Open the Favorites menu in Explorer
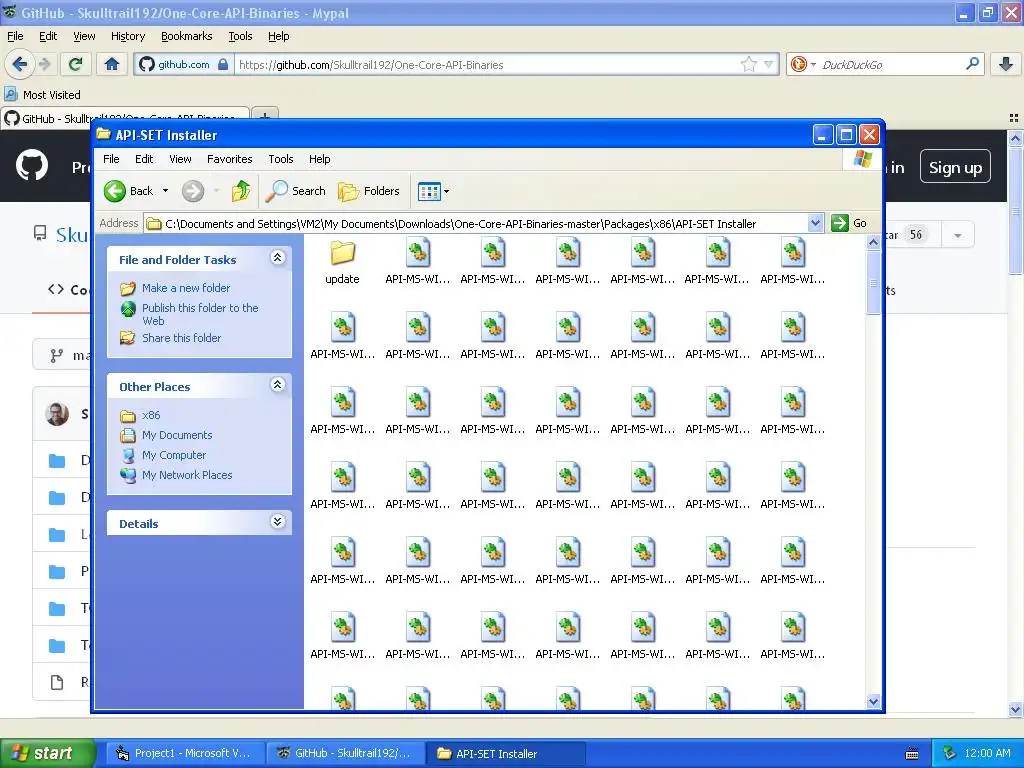This screenshot has height=768, width=1024. pos(229,159)
